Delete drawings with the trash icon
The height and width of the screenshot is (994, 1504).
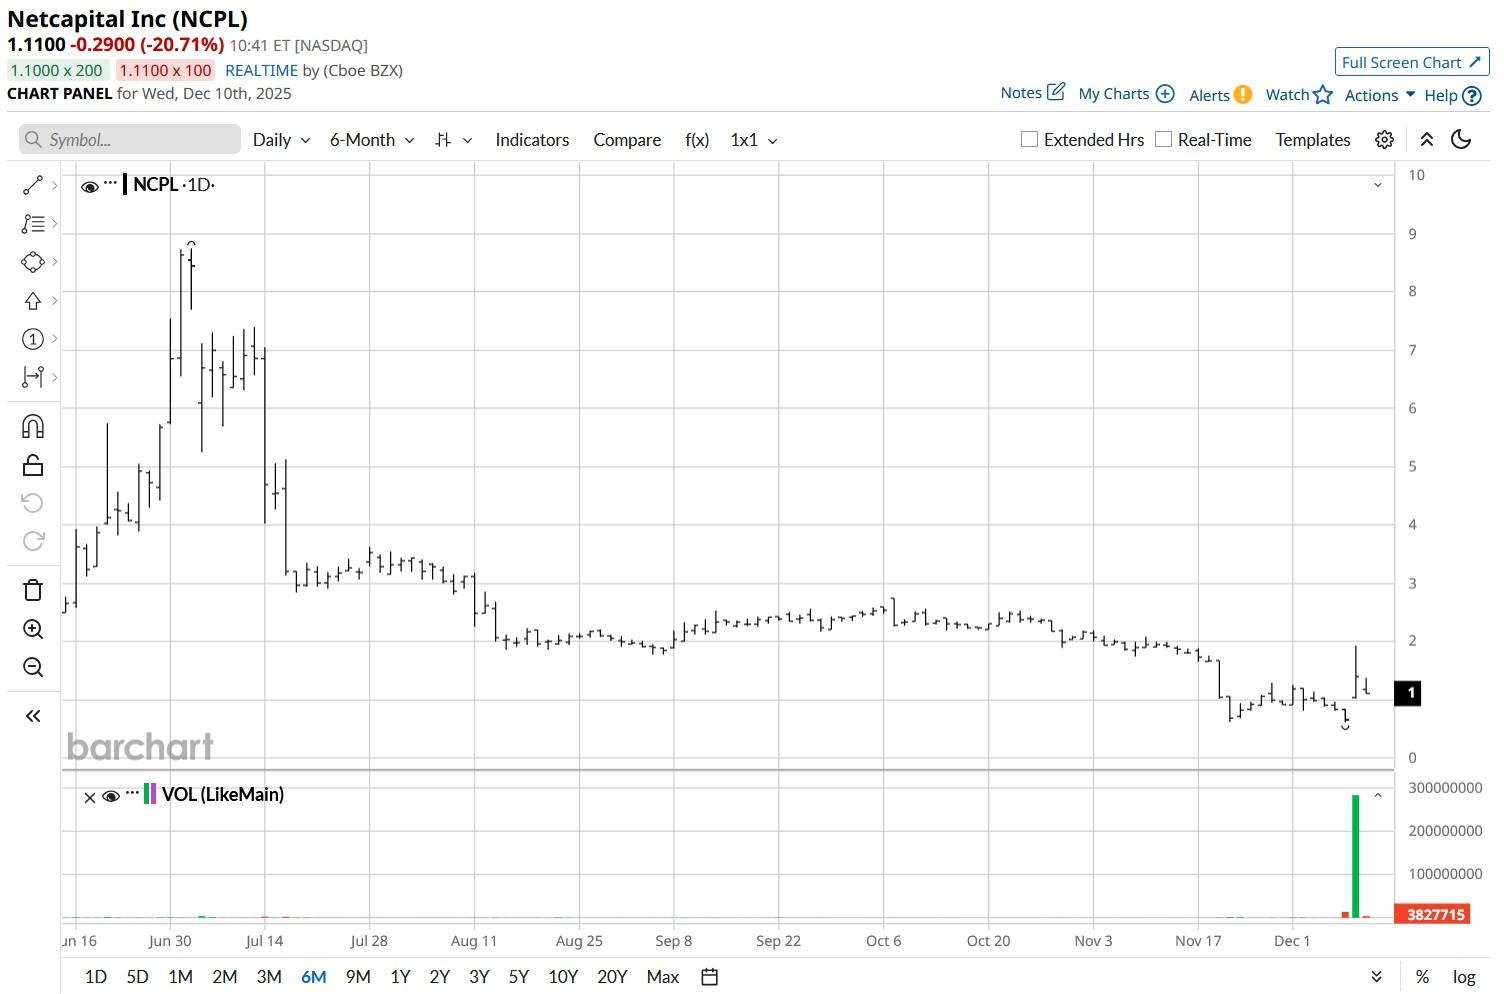click(33, 590)
